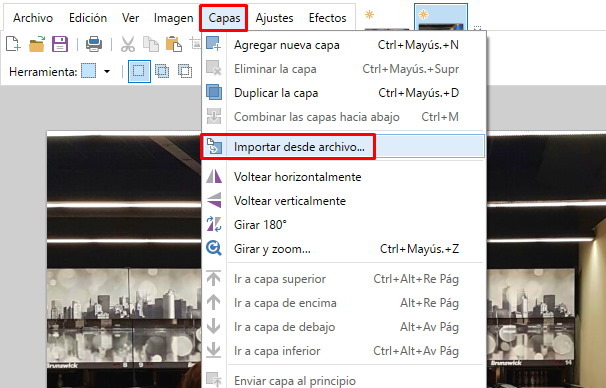Toggle Exclude selection mode icon

click(185, 71)
